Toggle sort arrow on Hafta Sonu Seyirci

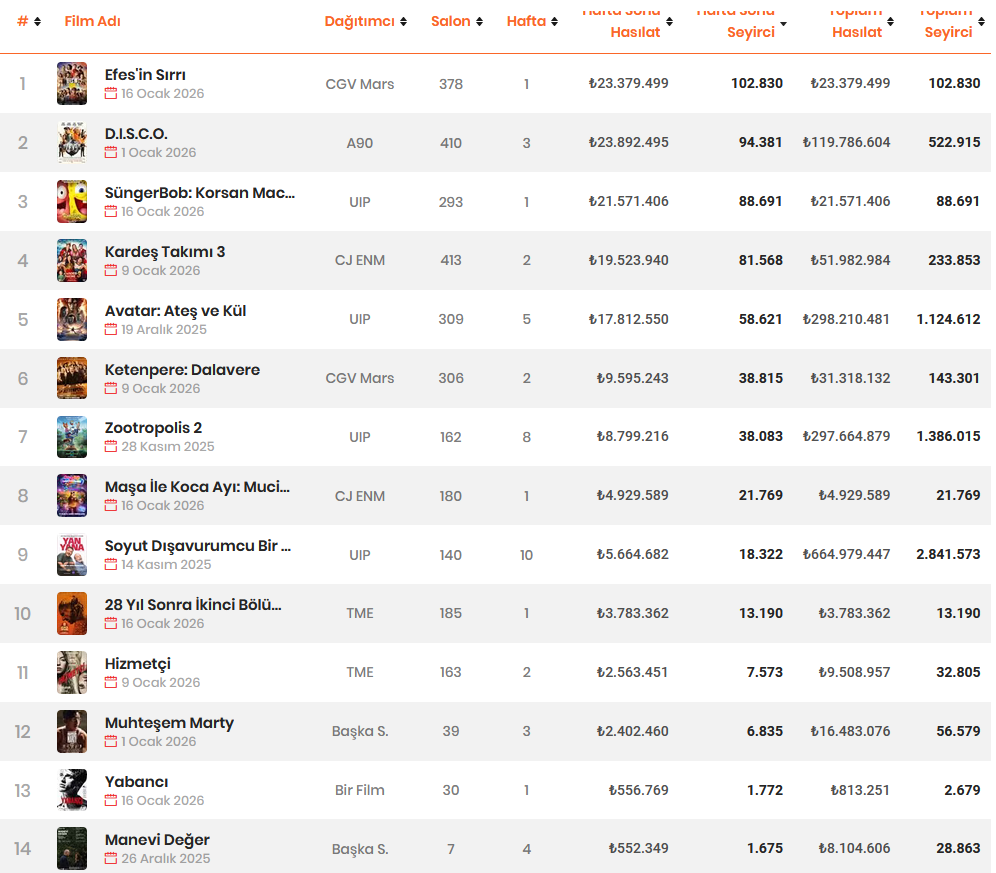point(783,24)
